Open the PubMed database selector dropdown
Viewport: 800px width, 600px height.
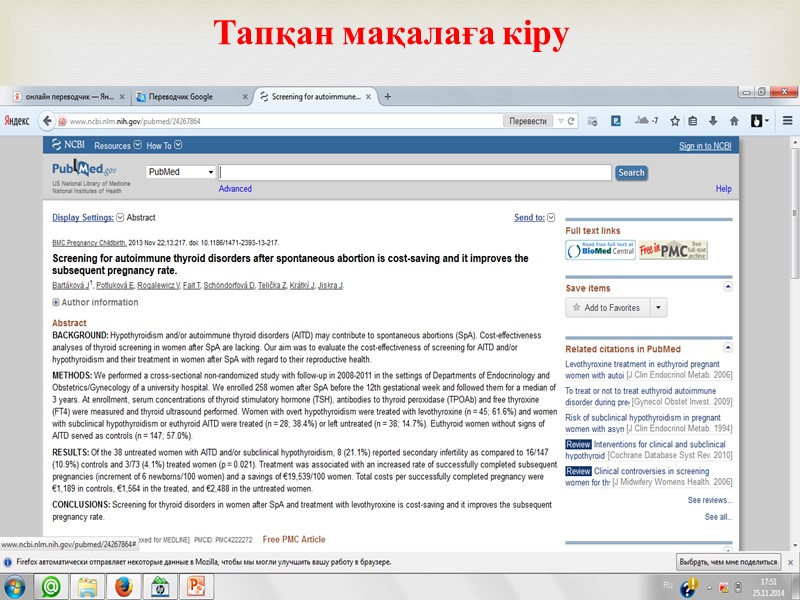[x=180, y=172]
